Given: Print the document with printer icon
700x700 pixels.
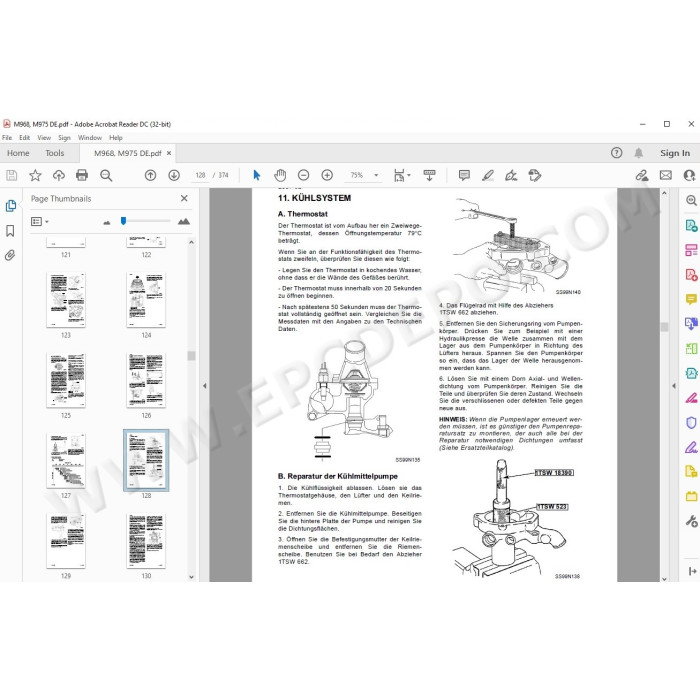Looking at the screenshot, I should tap(82, 175).
